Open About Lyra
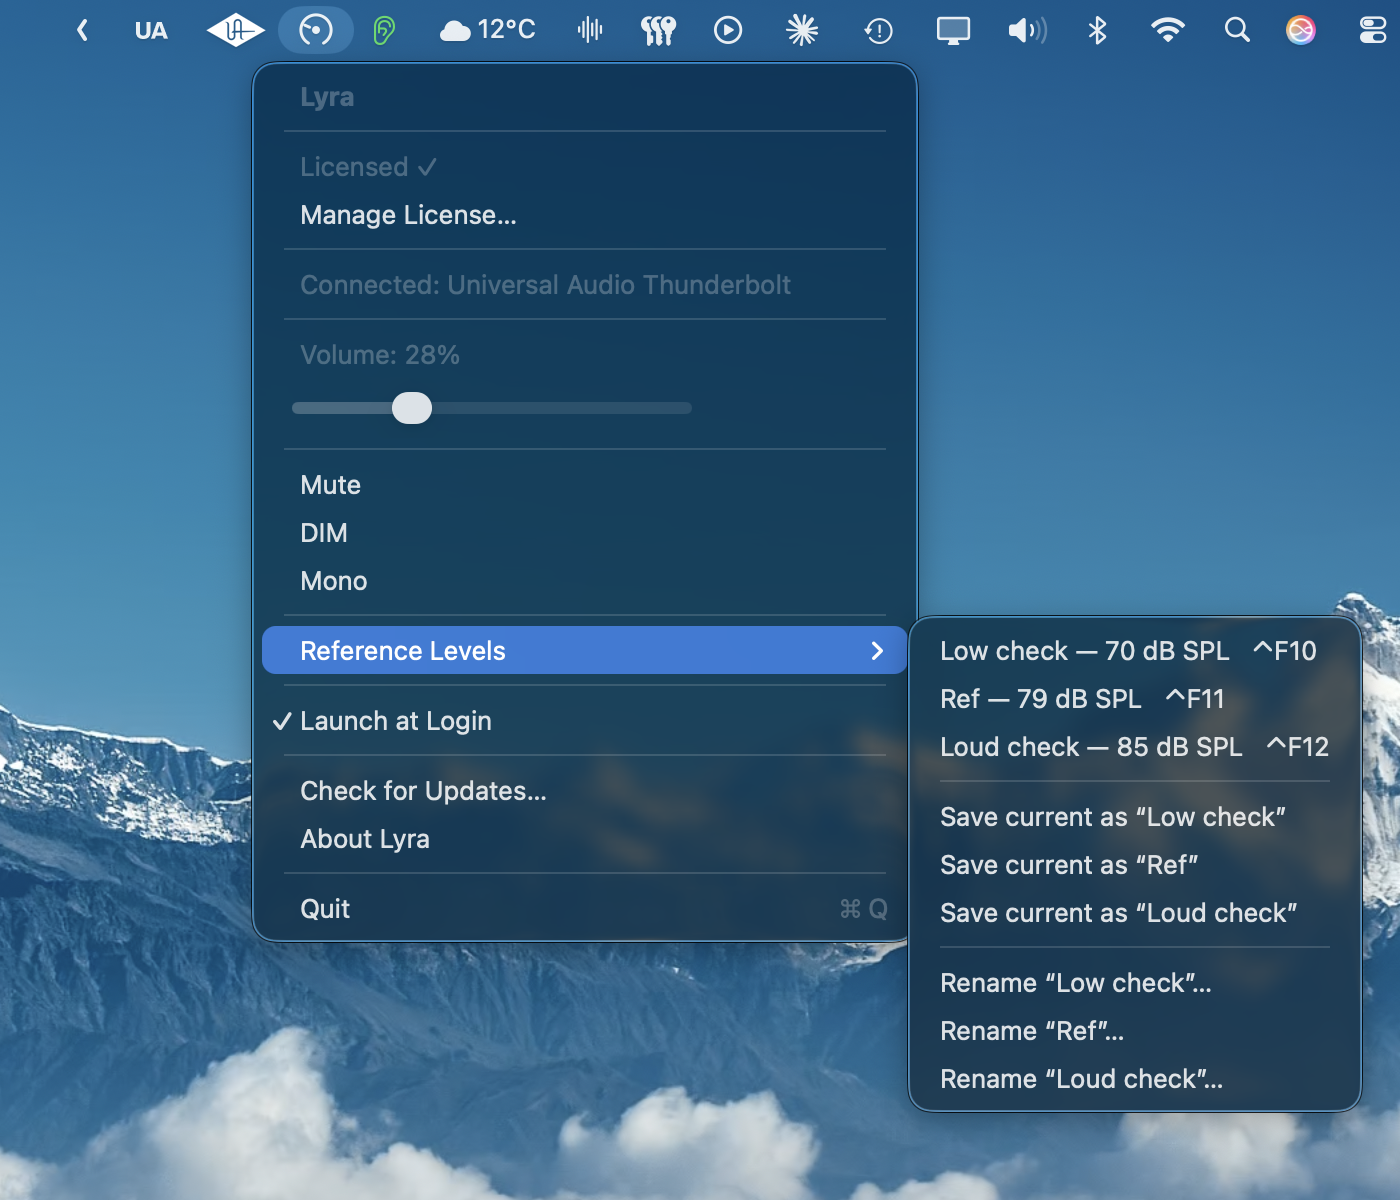 585,839
